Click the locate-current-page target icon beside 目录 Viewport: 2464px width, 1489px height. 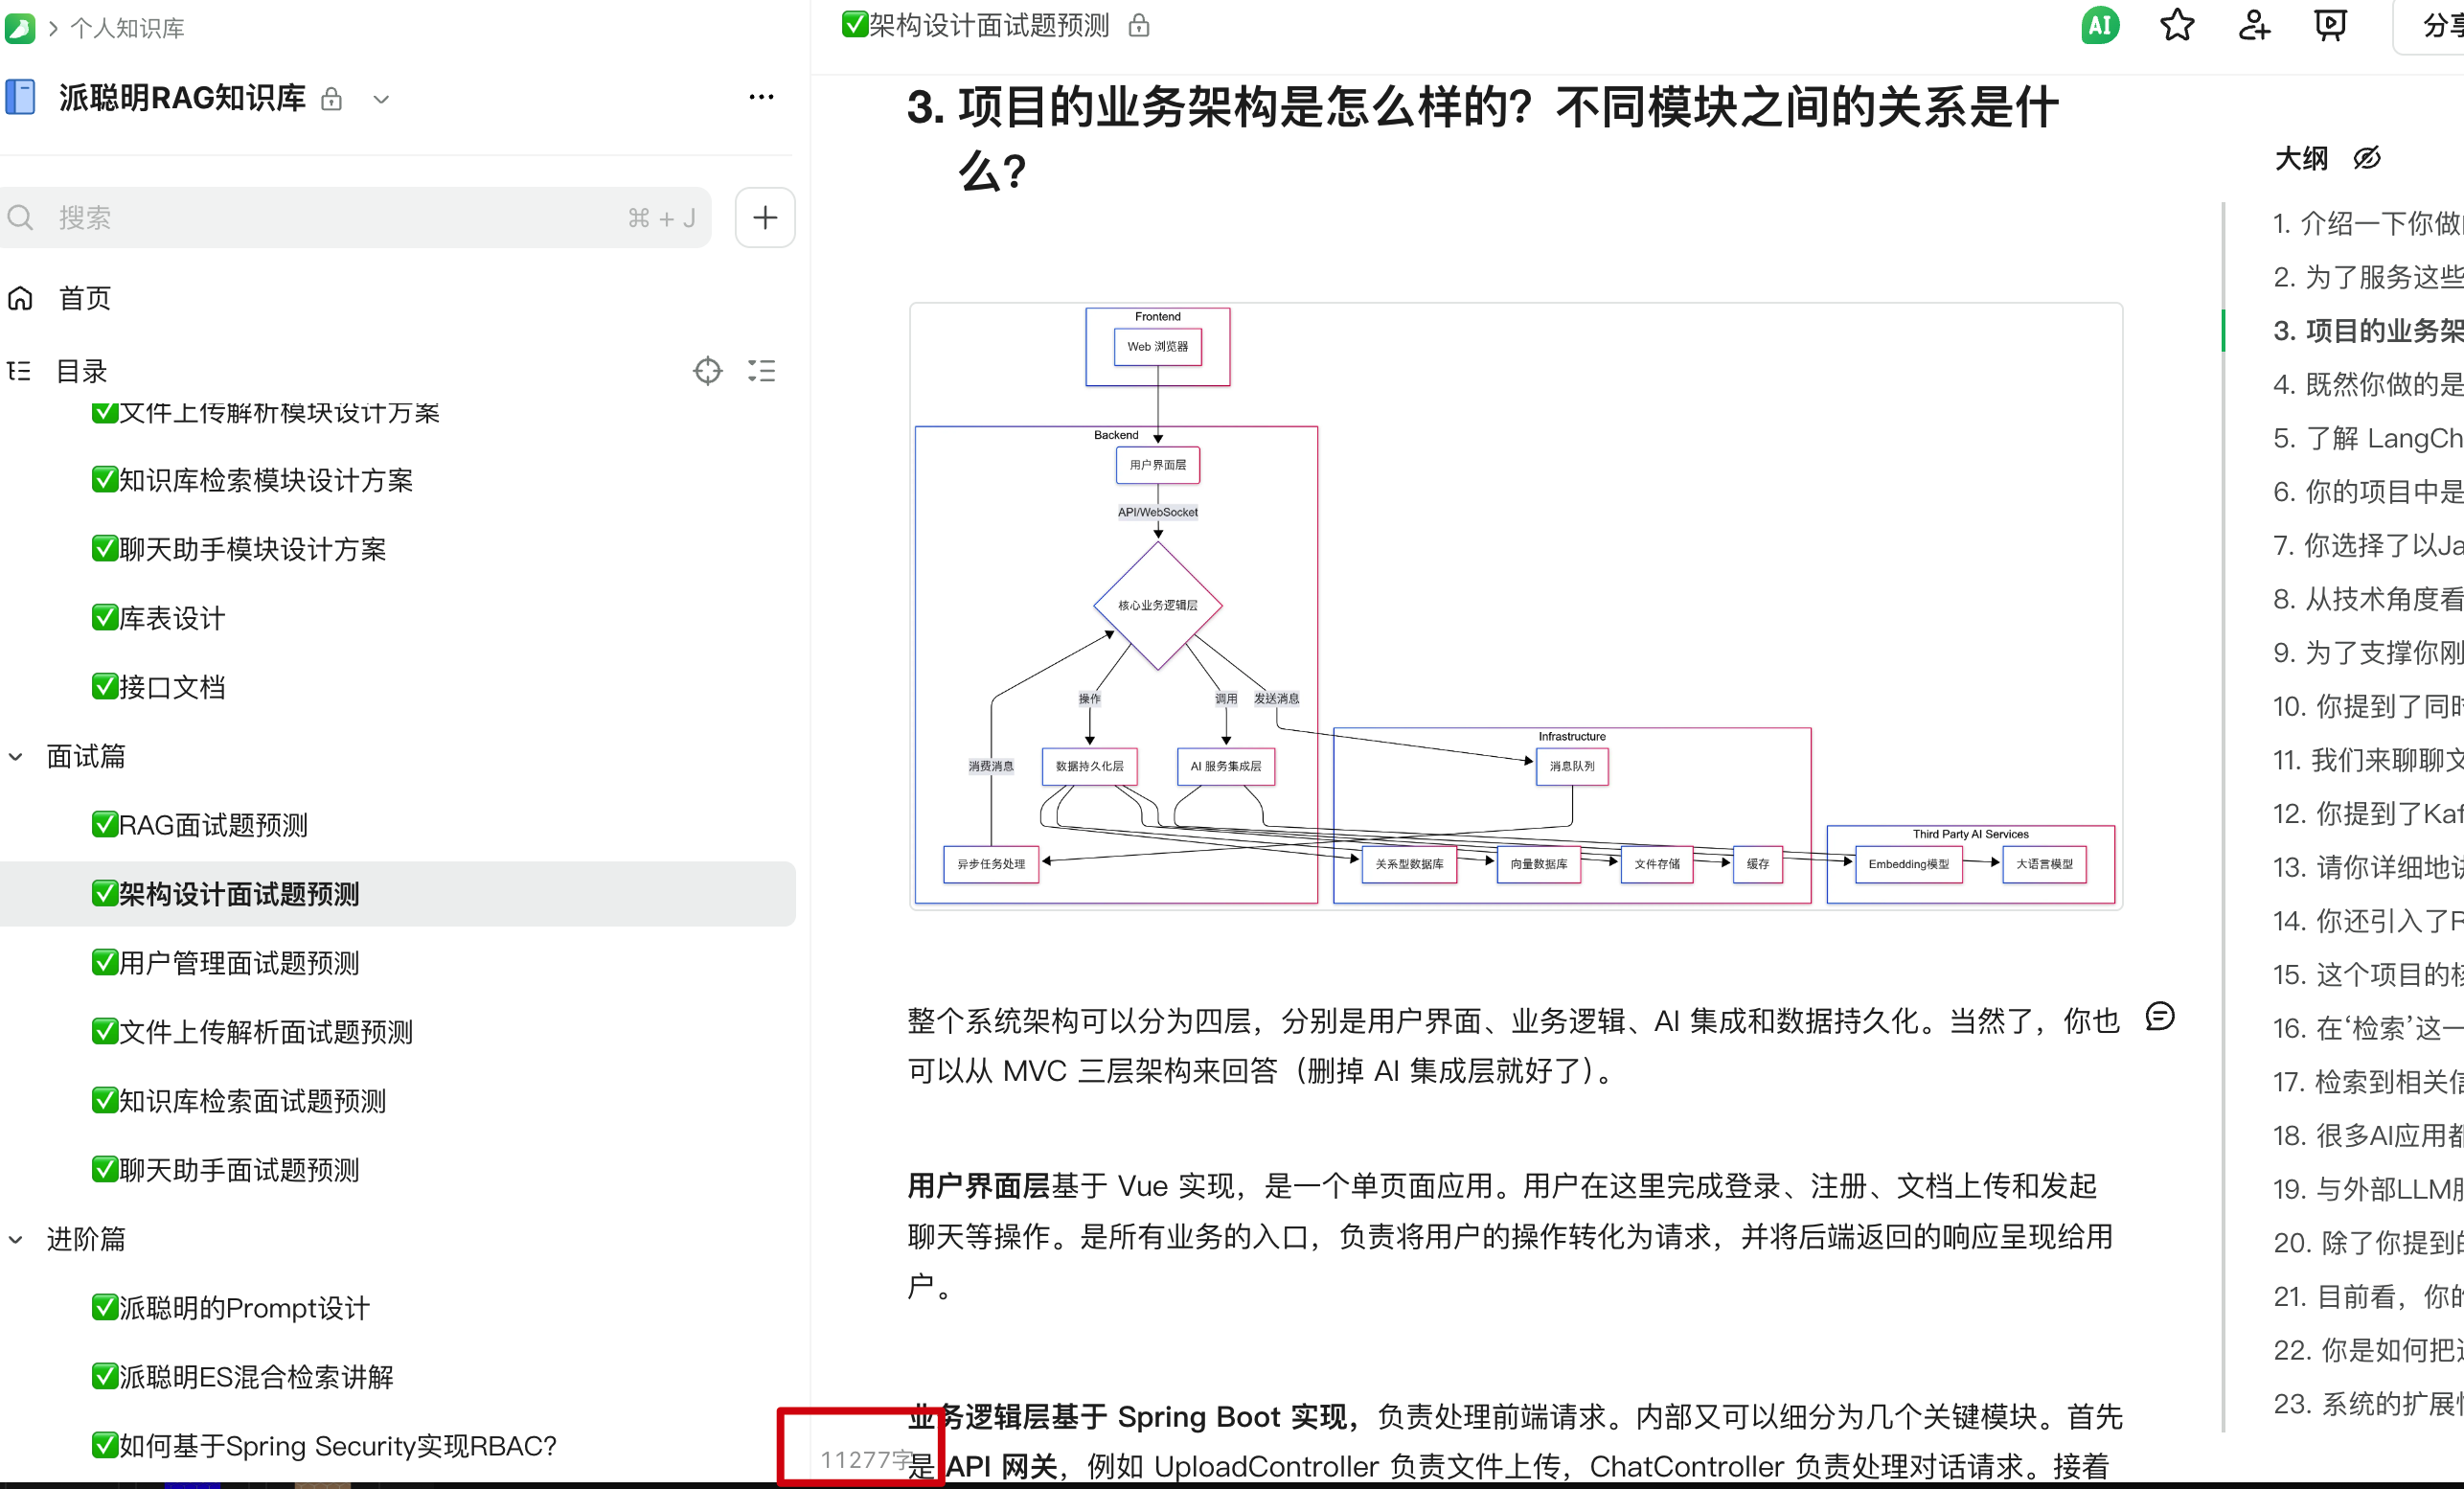[708, 370]
